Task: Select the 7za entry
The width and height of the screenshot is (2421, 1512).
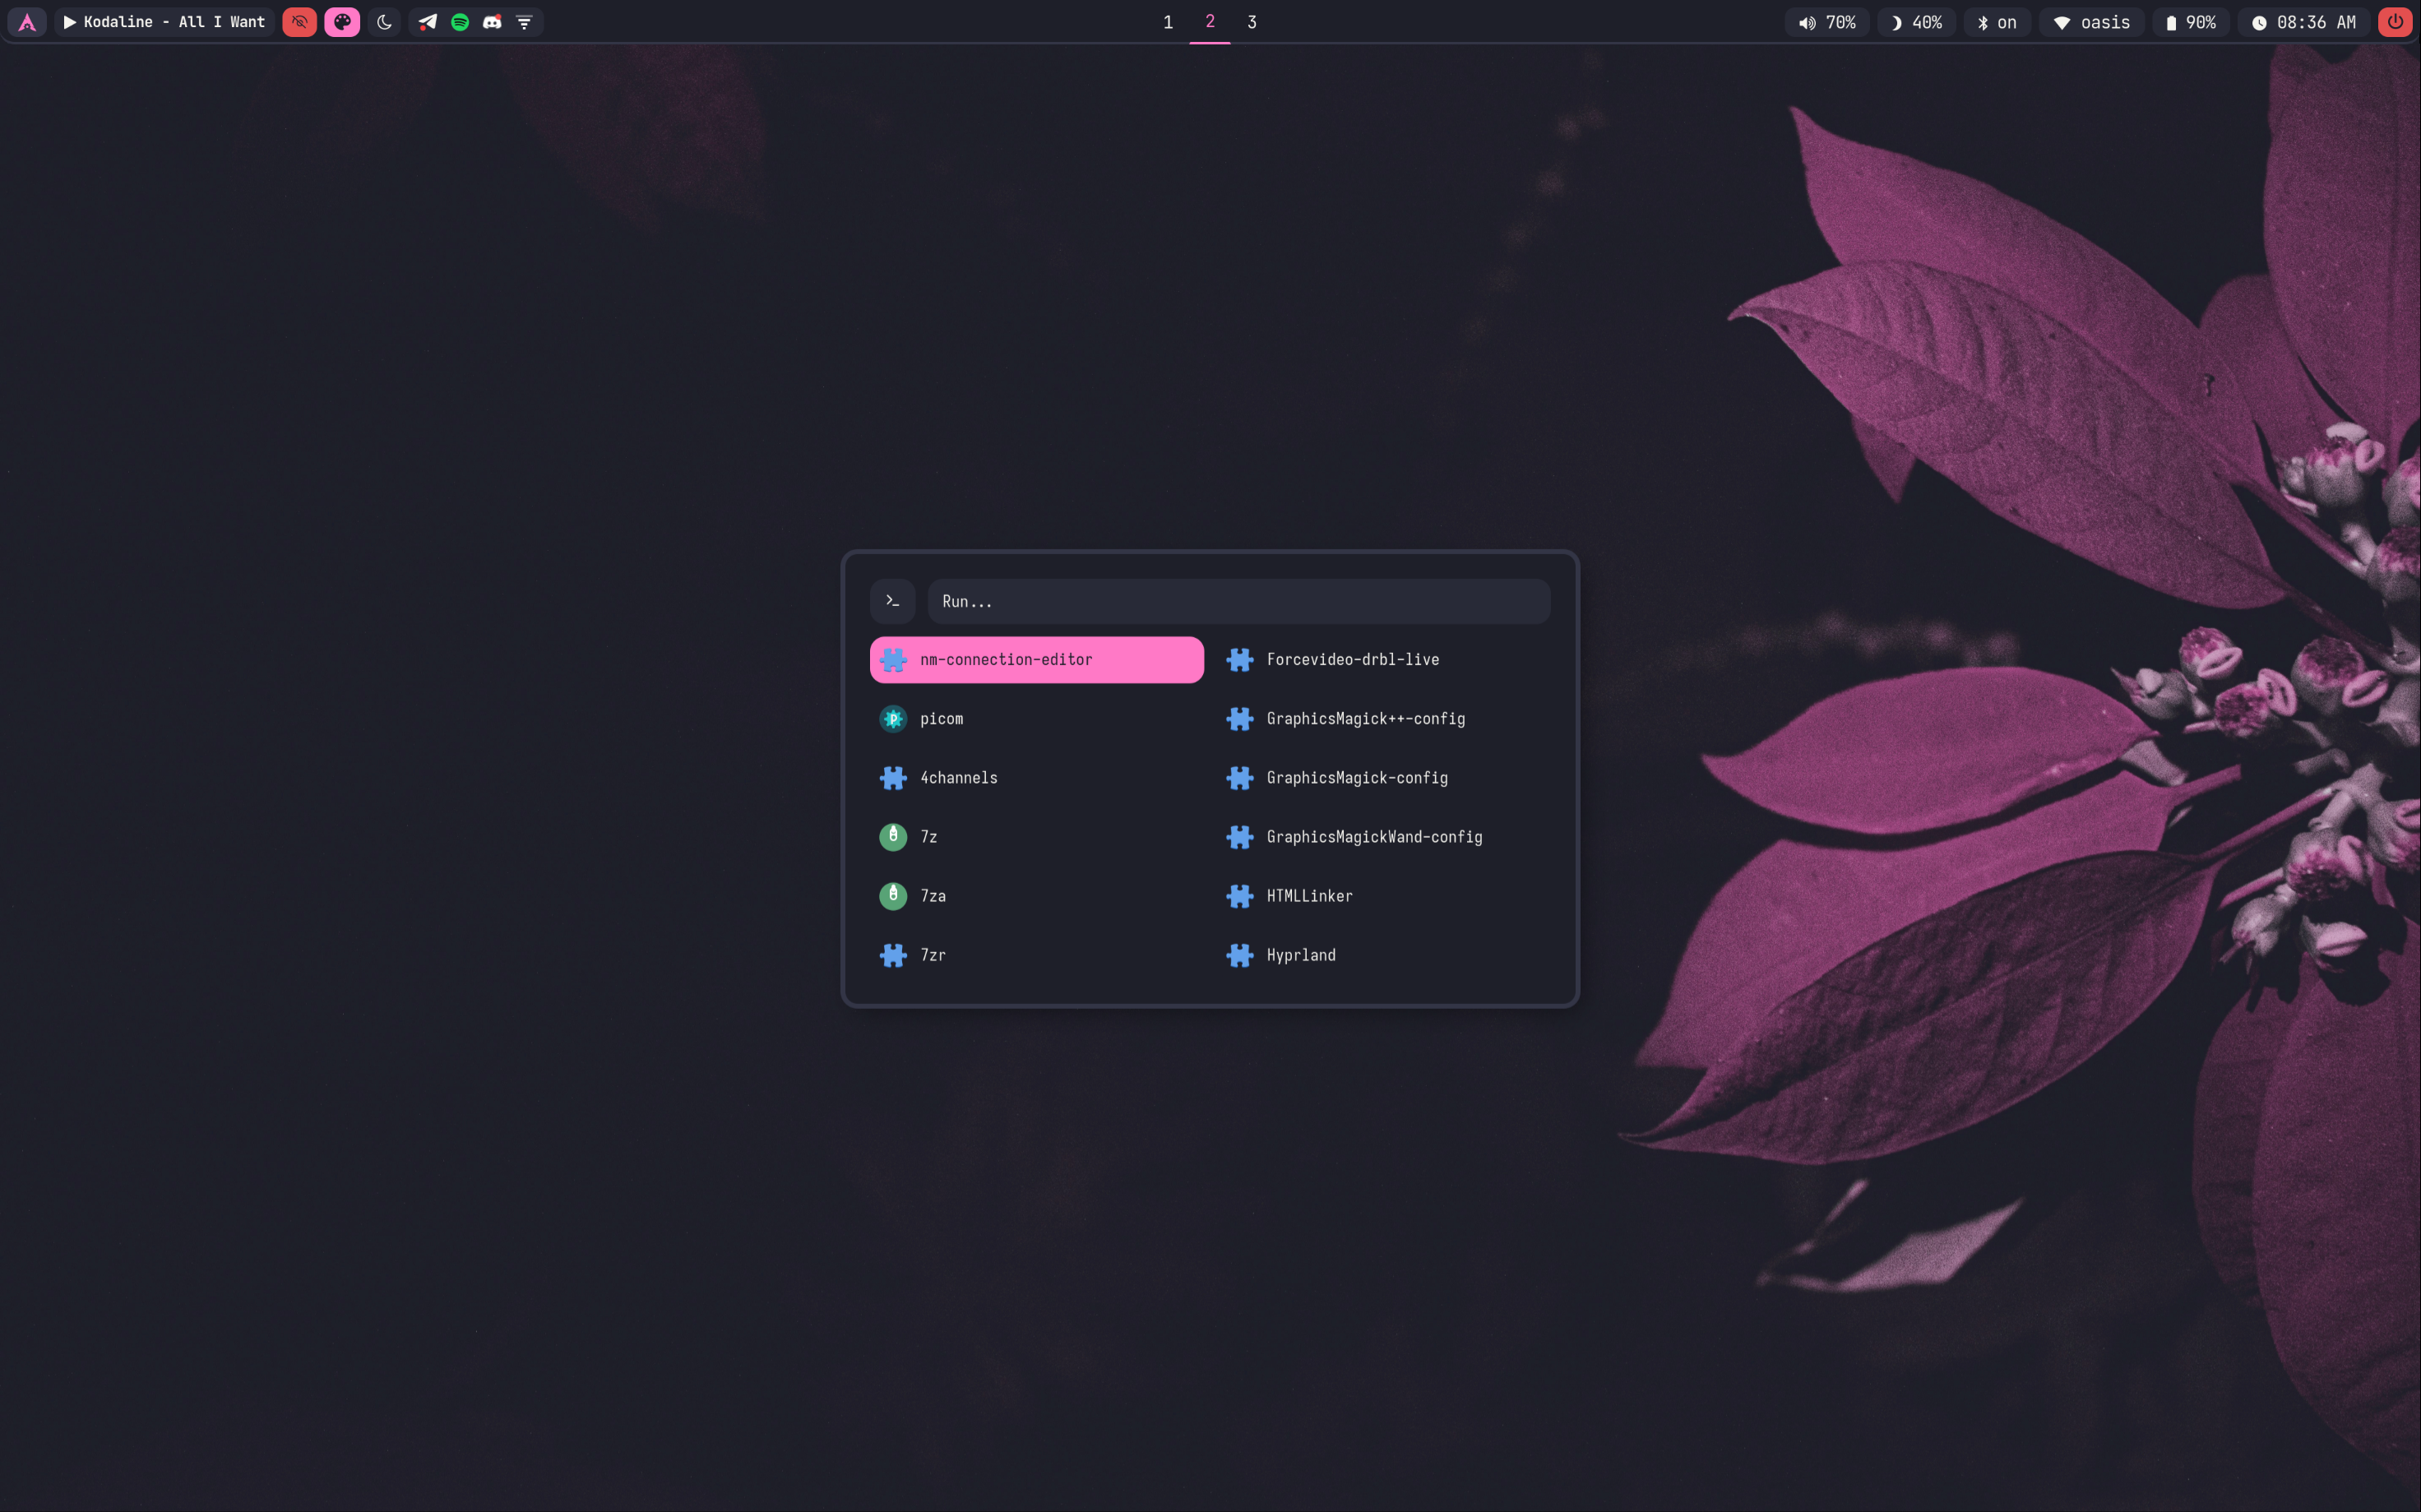Action: (x=932, y=896)
